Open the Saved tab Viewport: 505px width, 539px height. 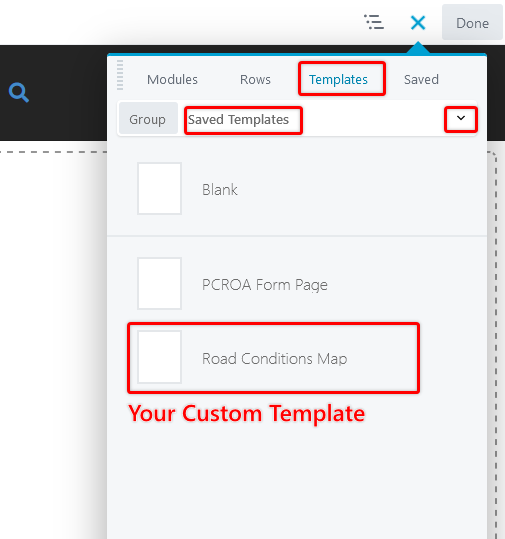421,79
